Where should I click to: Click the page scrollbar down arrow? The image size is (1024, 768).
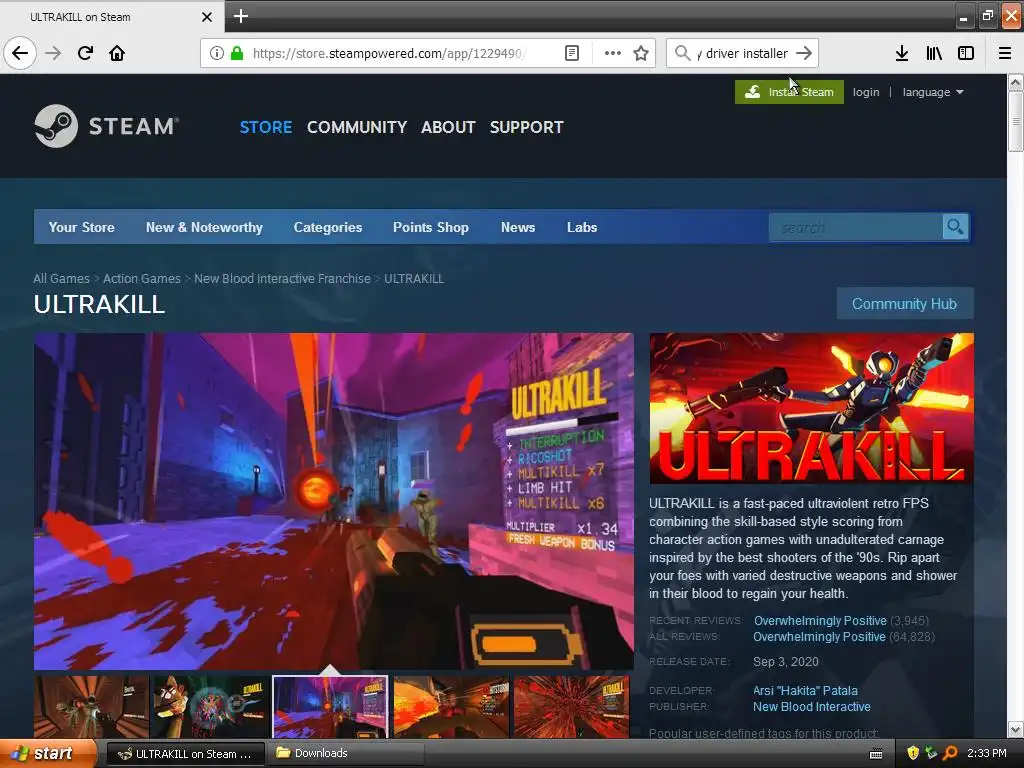tap(1016, 729)
